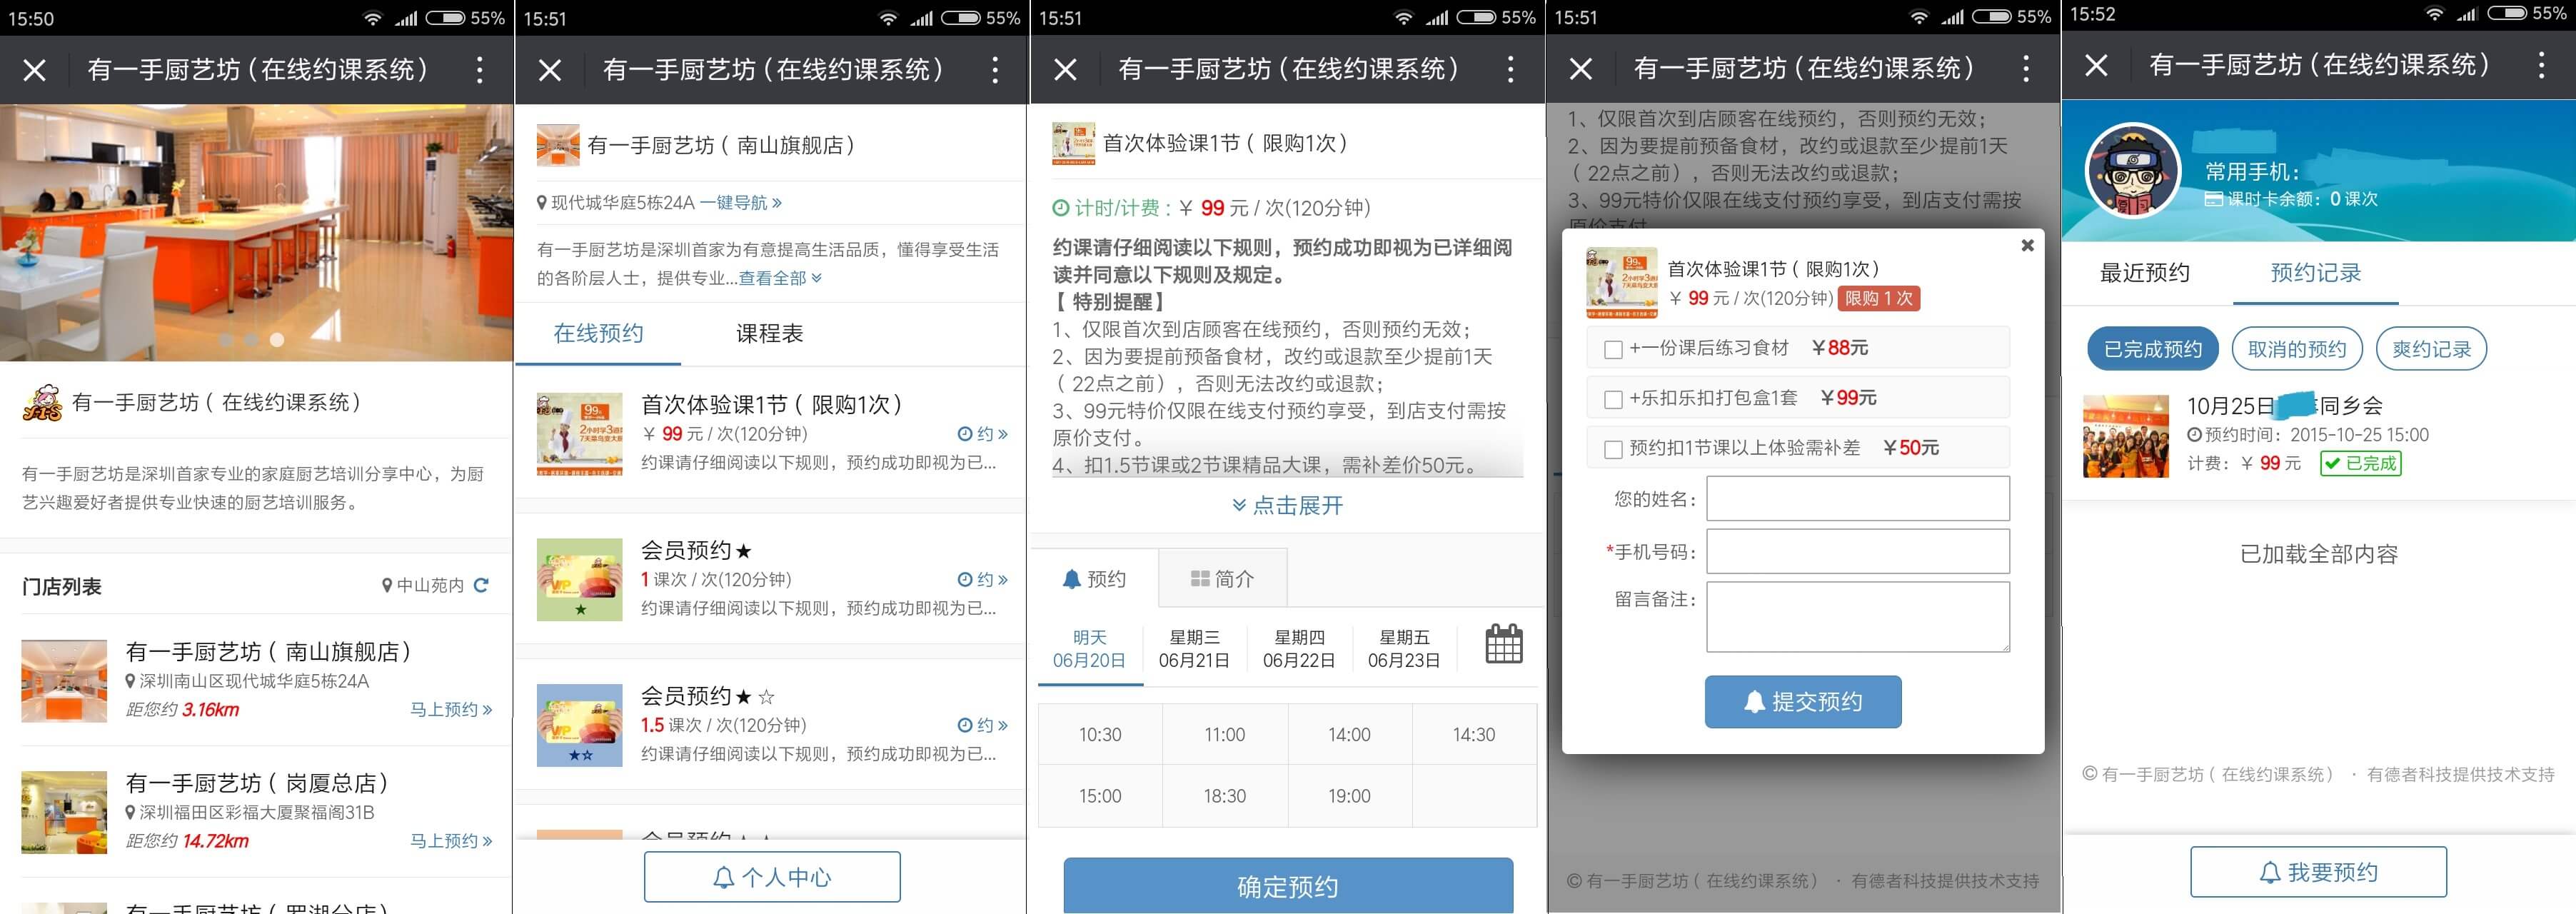Switch to the 在线预约 tab
The width and height of the screenshot is (2576, 914).
[x=598, y=334]
